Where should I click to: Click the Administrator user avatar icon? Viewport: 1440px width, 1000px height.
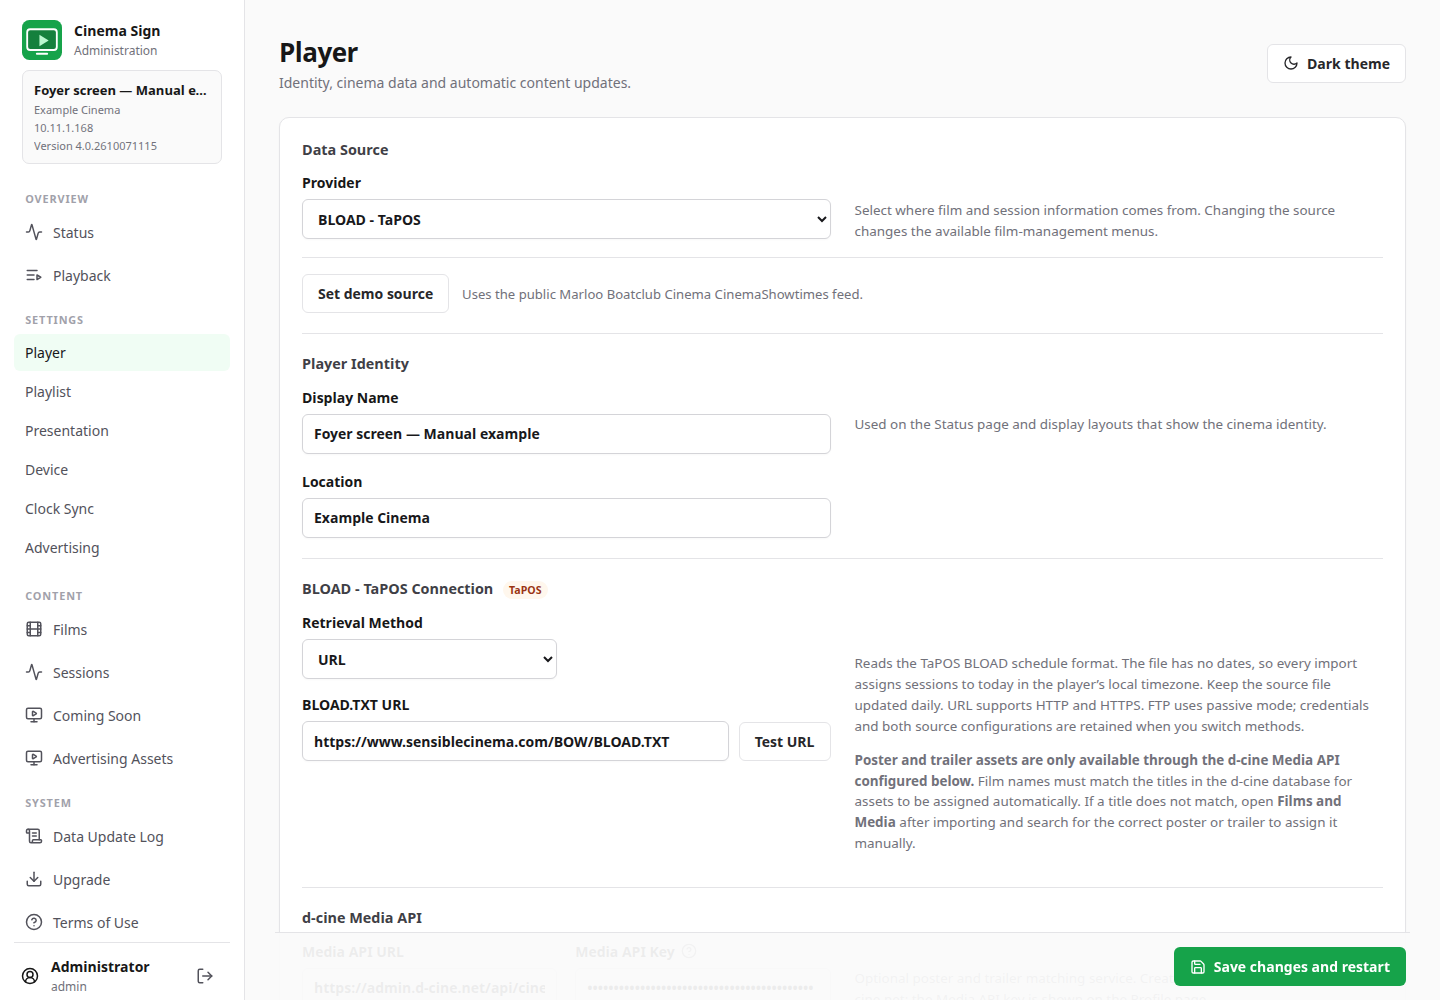30,976
